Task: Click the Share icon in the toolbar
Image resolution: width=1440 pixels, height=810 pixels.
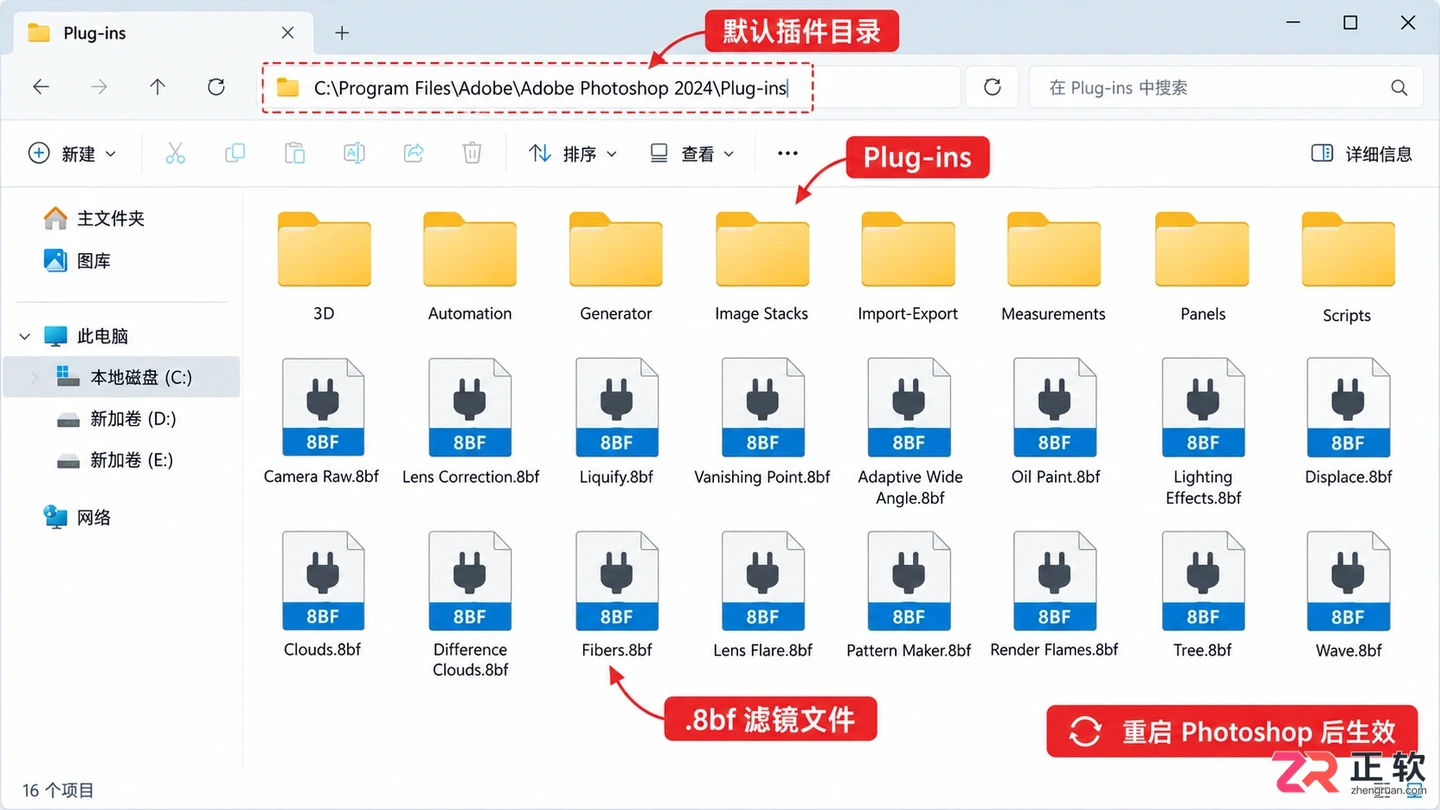Action: pos(413,153)
